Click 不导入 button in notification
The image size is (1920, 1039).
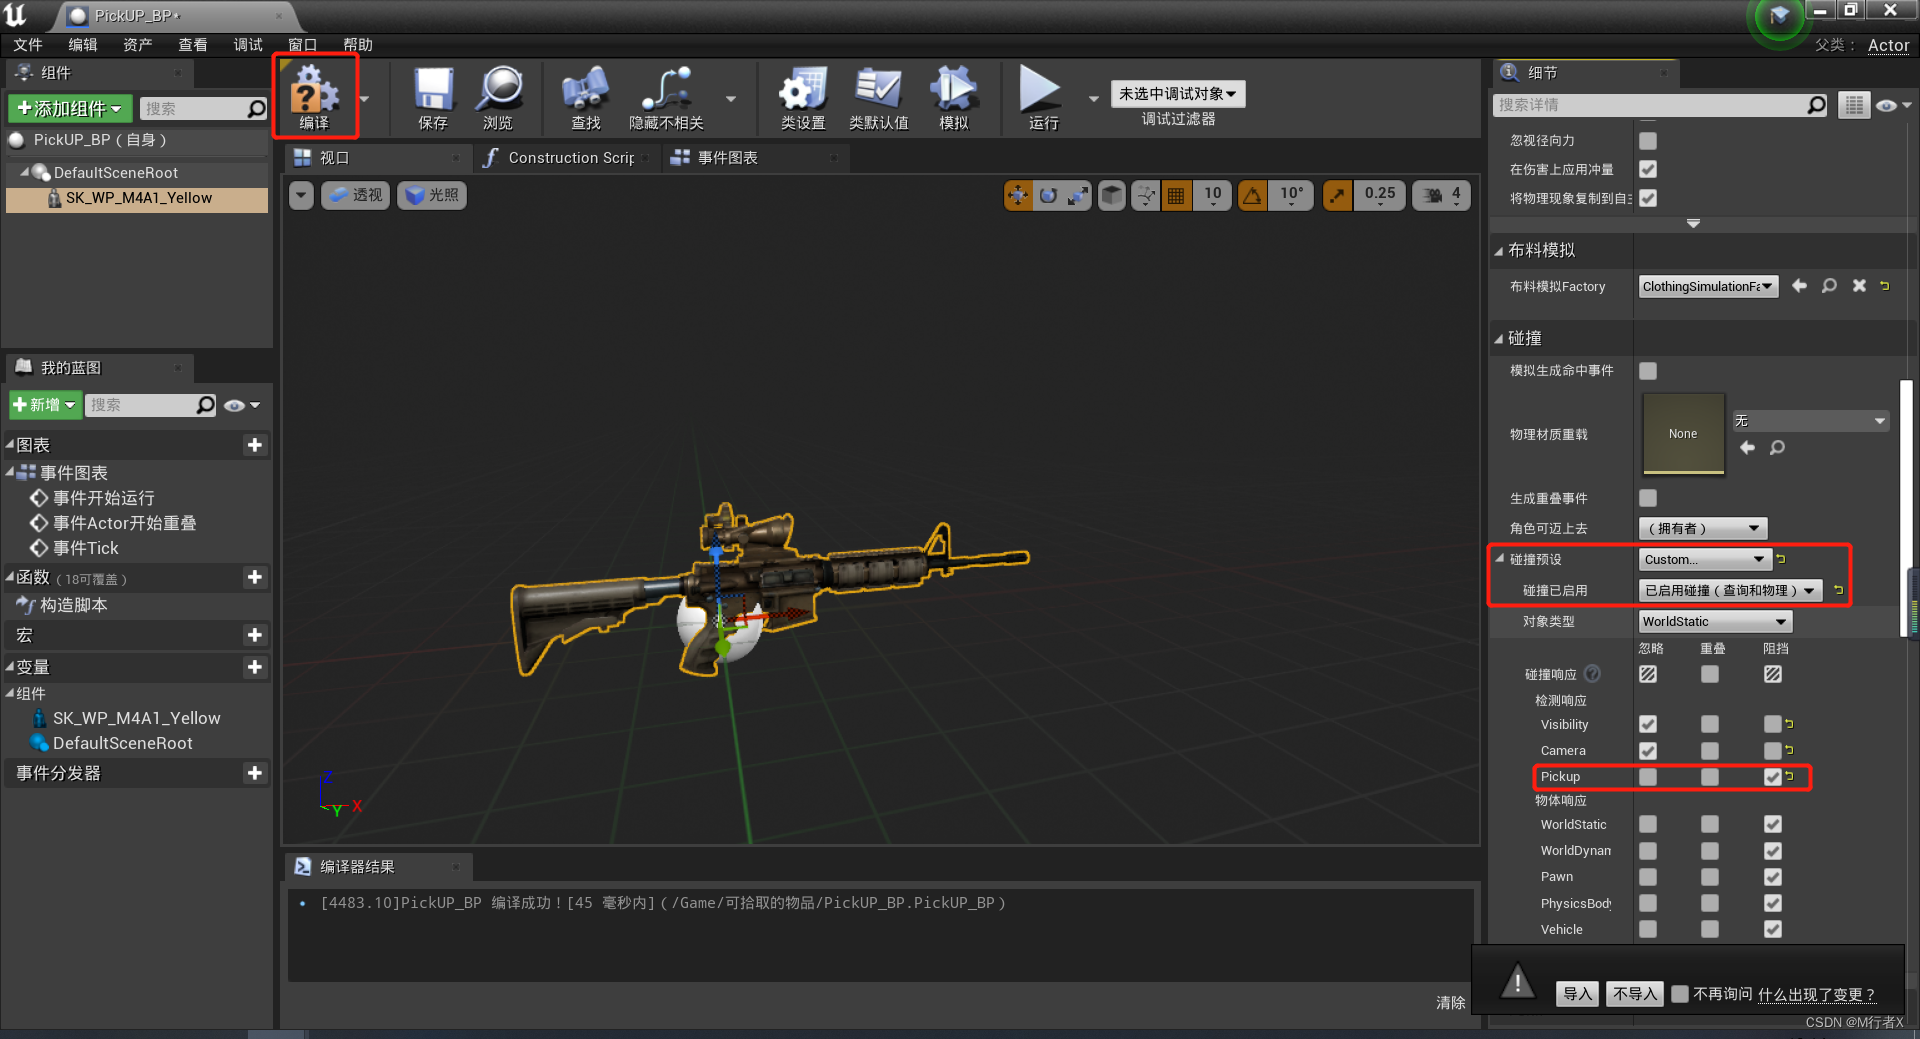1635,994
